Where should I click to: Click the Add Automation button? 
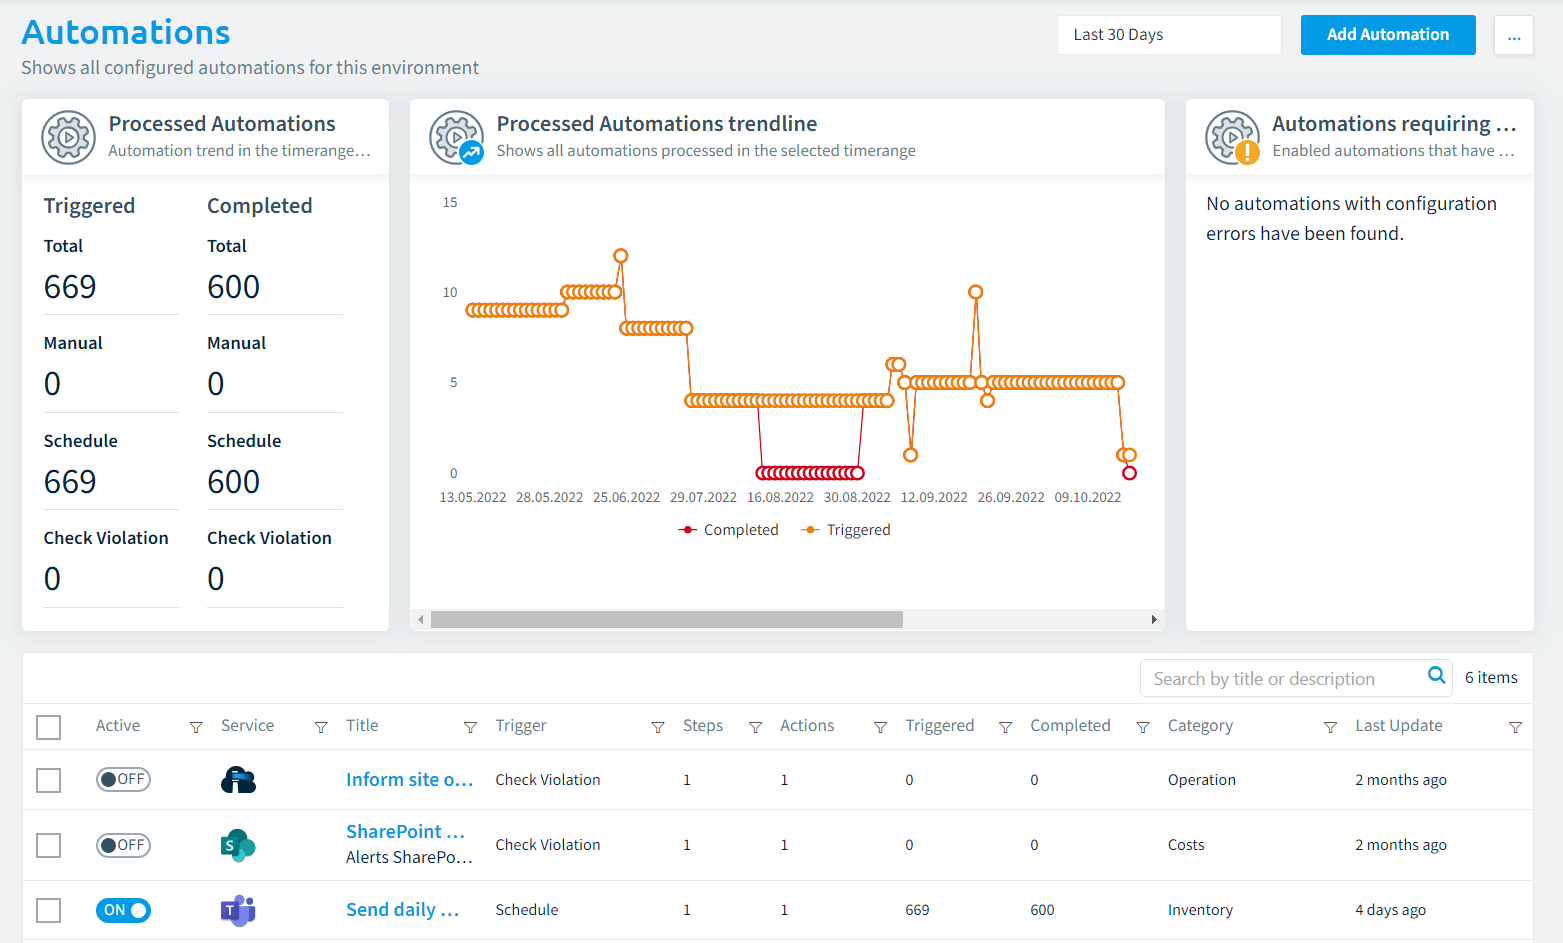[1388, 35]
